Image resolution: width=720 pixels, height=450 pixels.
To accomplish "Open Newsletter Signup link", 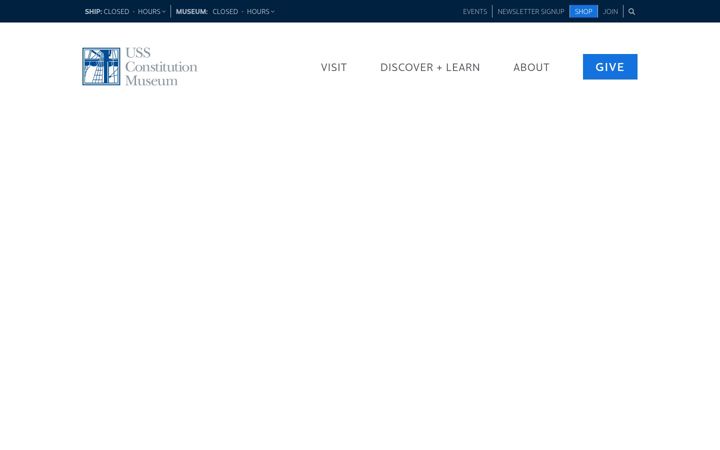I will tap(531, 11).
